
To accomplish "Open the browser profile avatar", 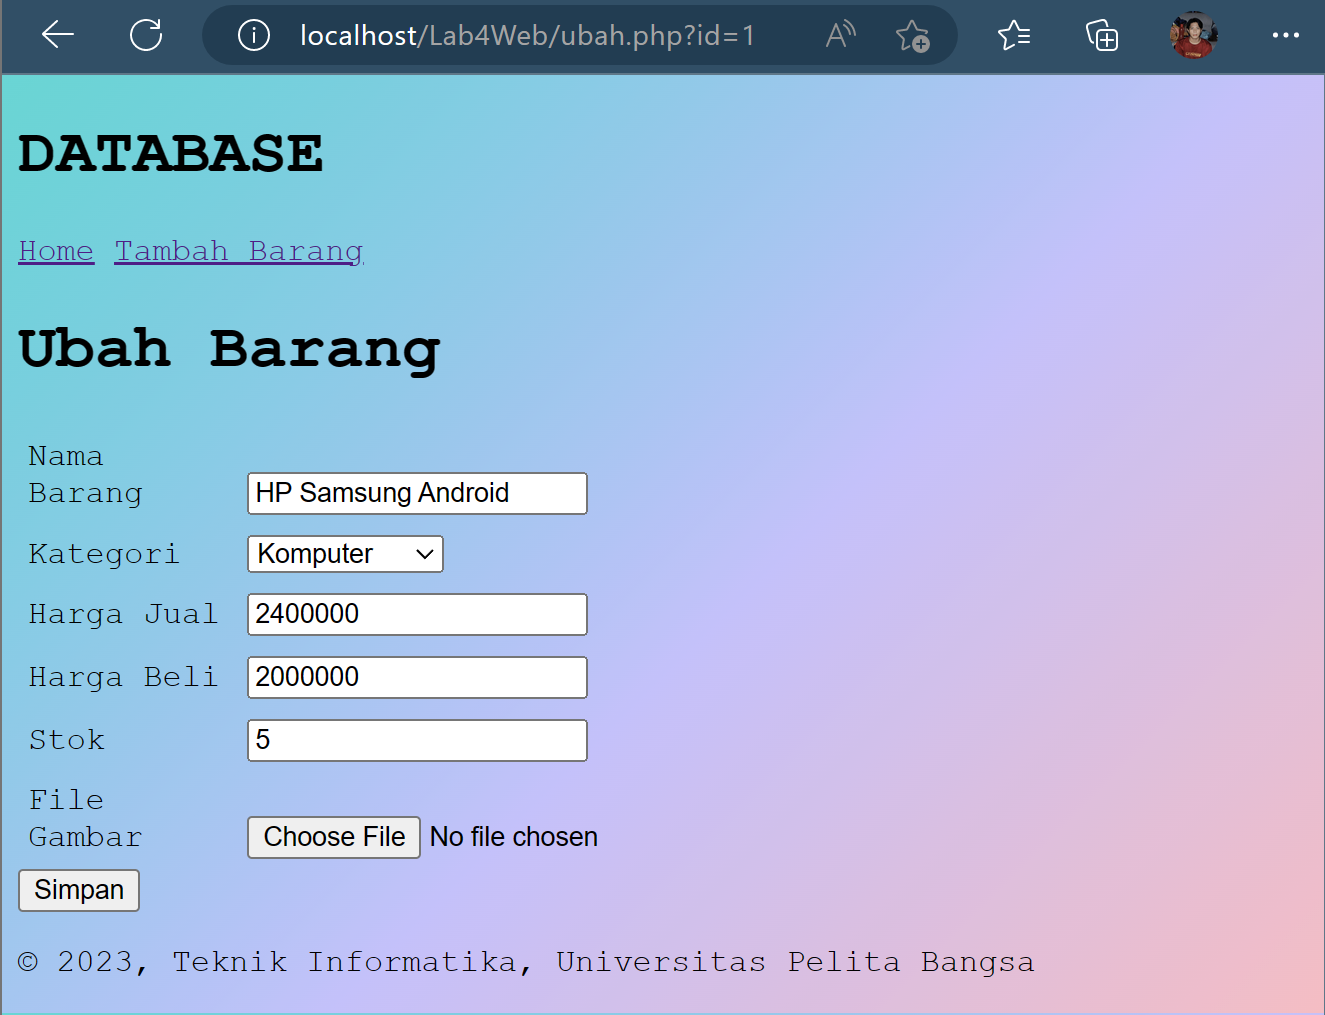I will point(1192,36).
